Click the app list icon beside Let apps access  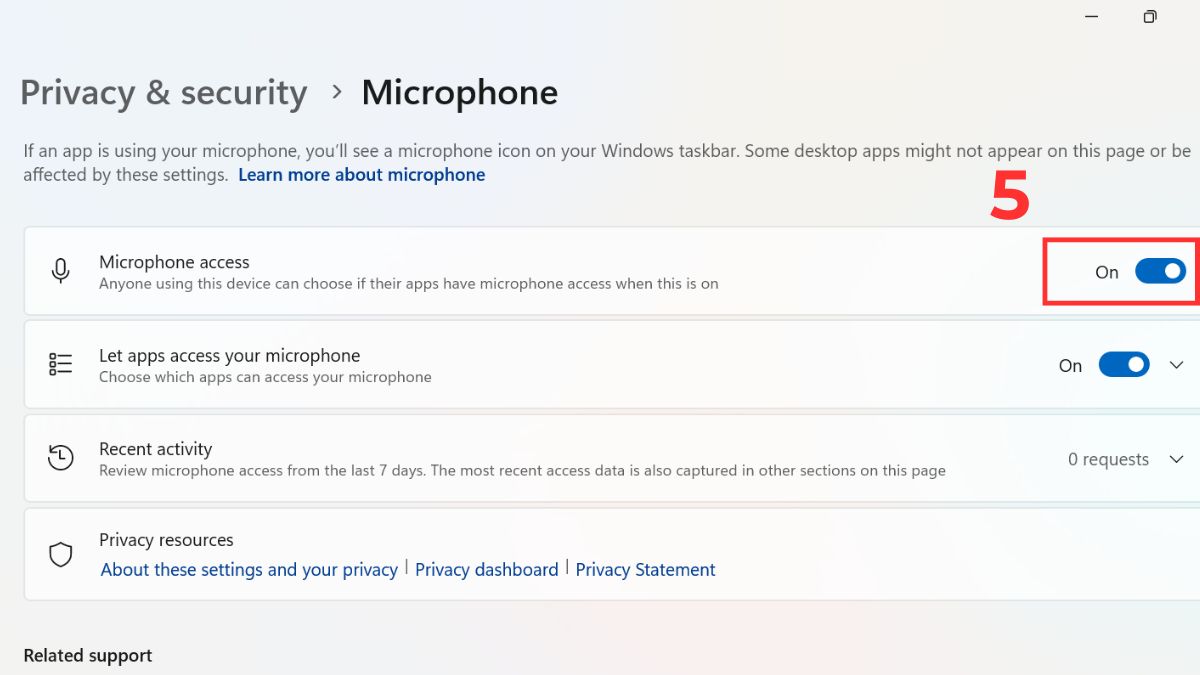click(x=60, y=364)
